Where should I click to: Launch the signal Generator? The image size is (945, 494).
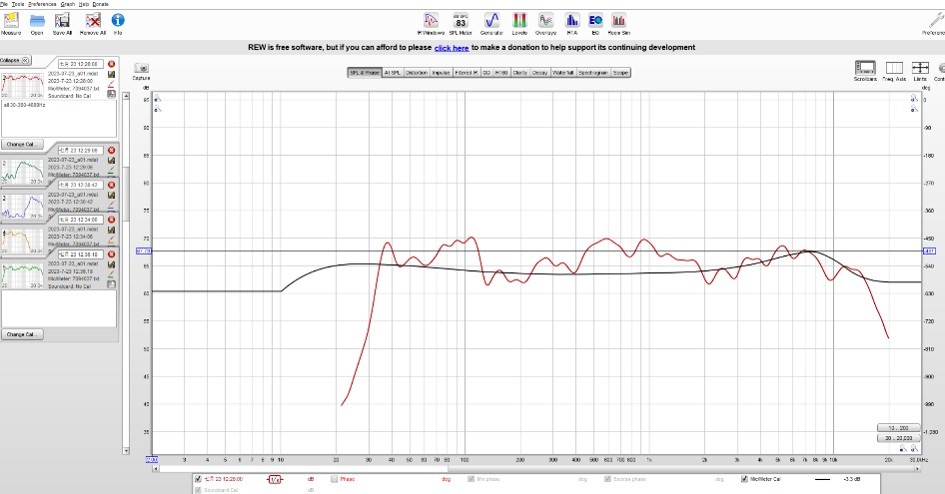pyautogui.click(x=492, y=24)
